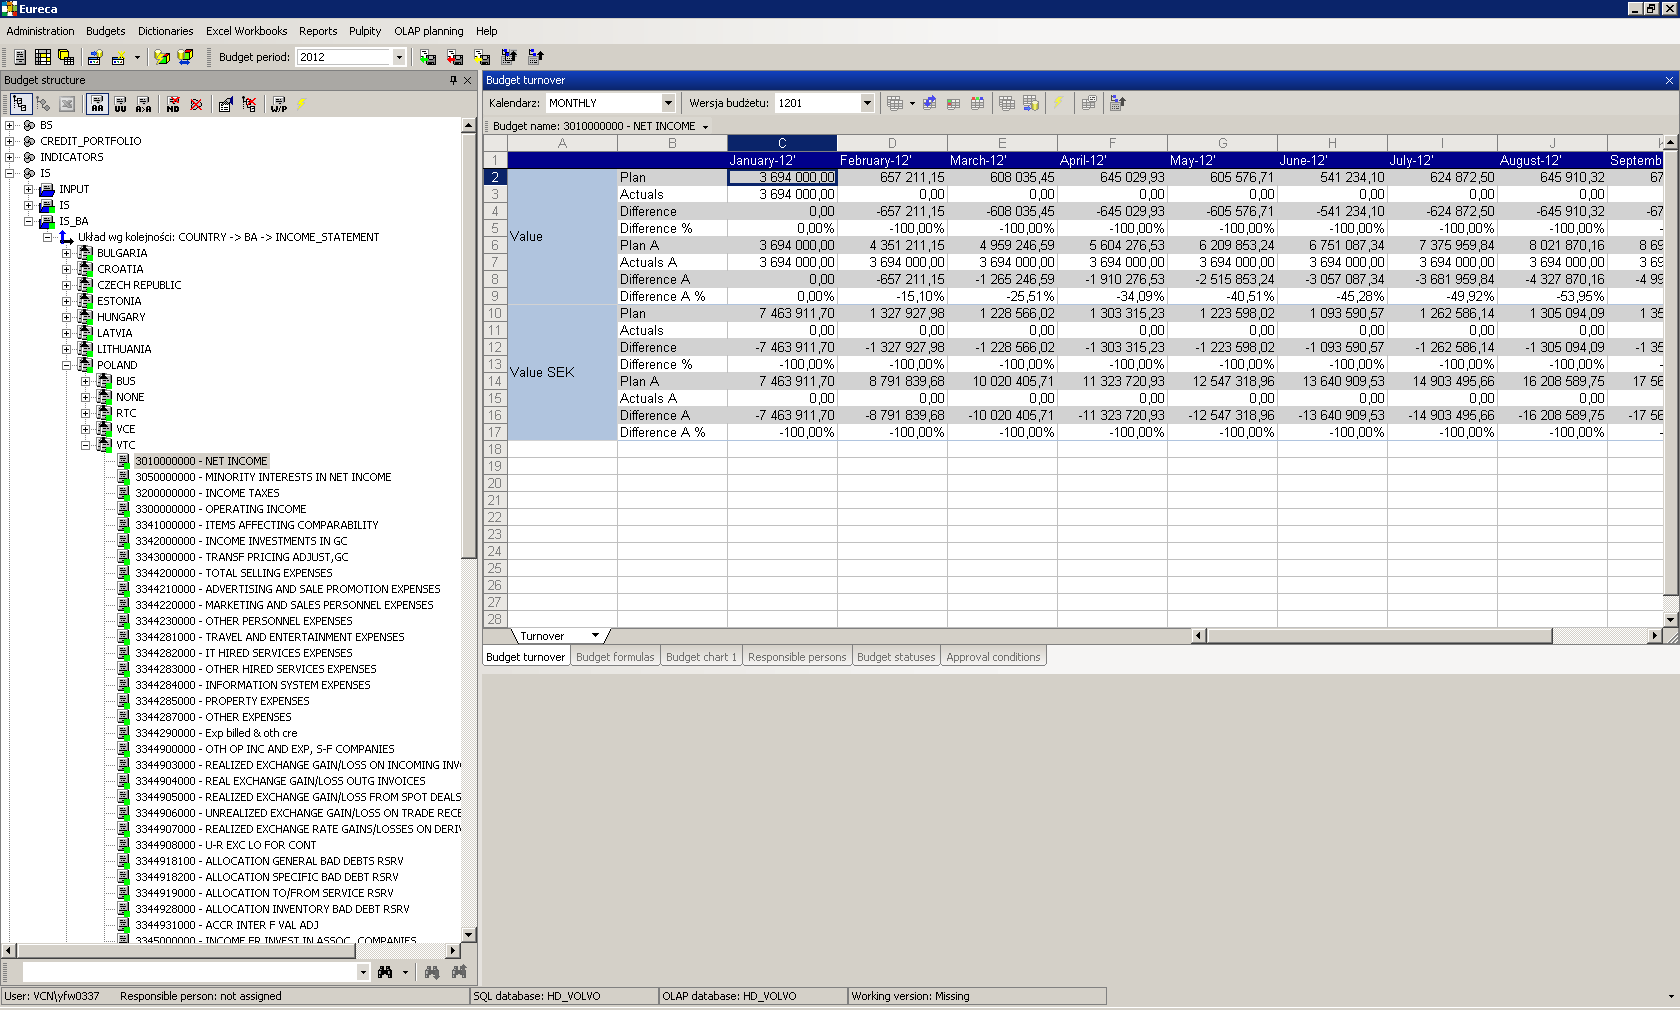Viewport: 1680px width, 1010px height.
Task: Click the ND crossed-out icon
Action: (x=173, y=104)
